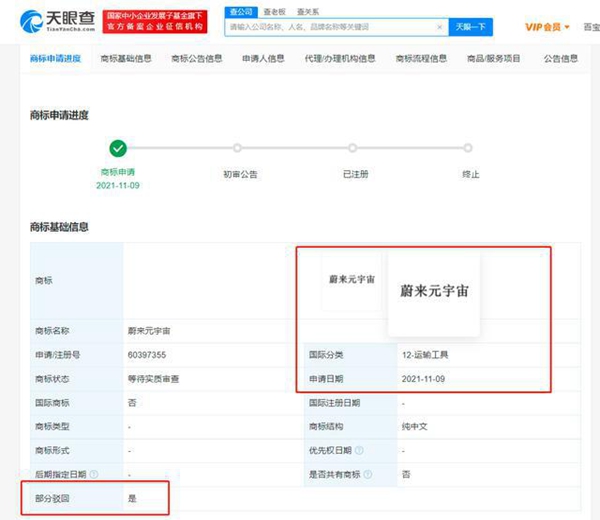Viewport: 600px width, 520px height.
Task: Click the status text 等待实质审查
Action: click(153, 379)
